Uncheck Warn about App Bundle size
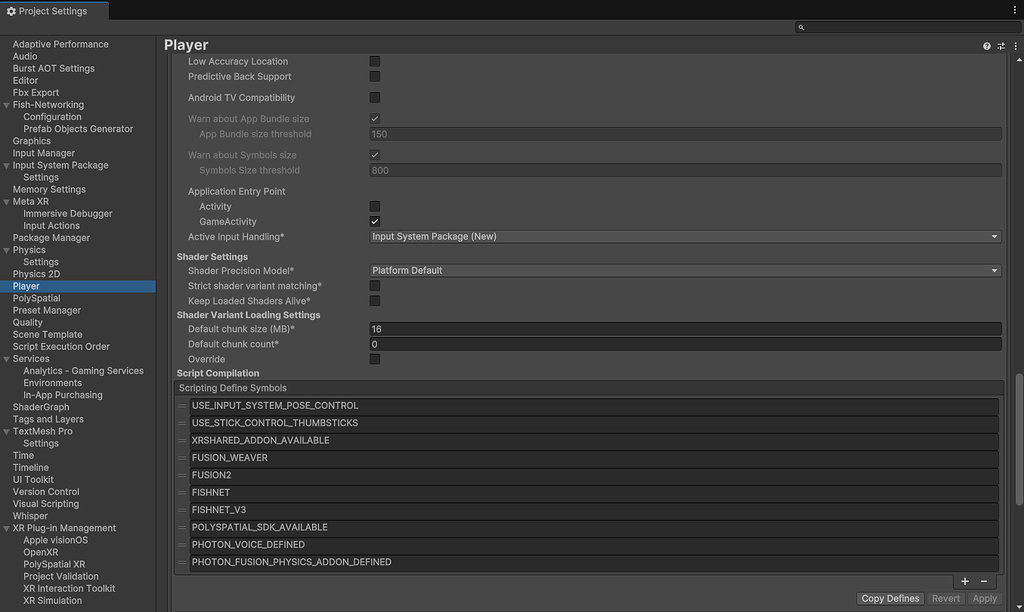The height and width of the screenshot is (612, 1024). (x=375, y=117)
